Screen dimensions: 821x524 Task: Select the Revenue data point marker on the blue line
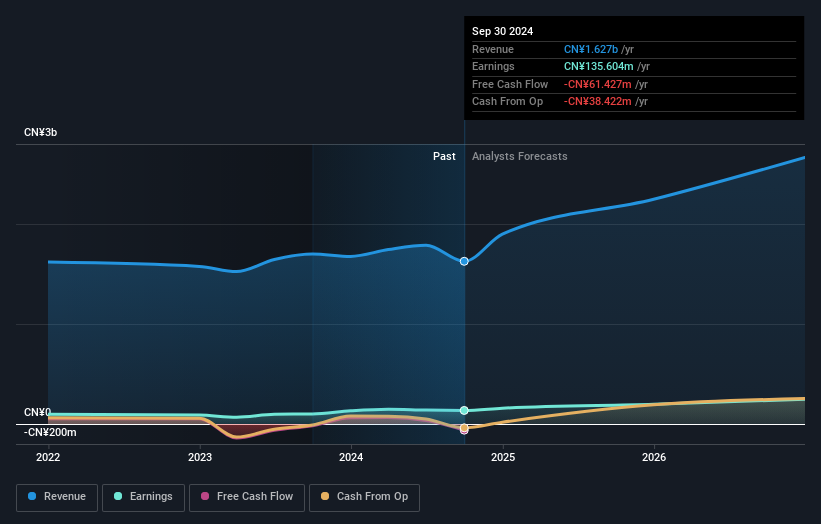click(x=465, y=262)
